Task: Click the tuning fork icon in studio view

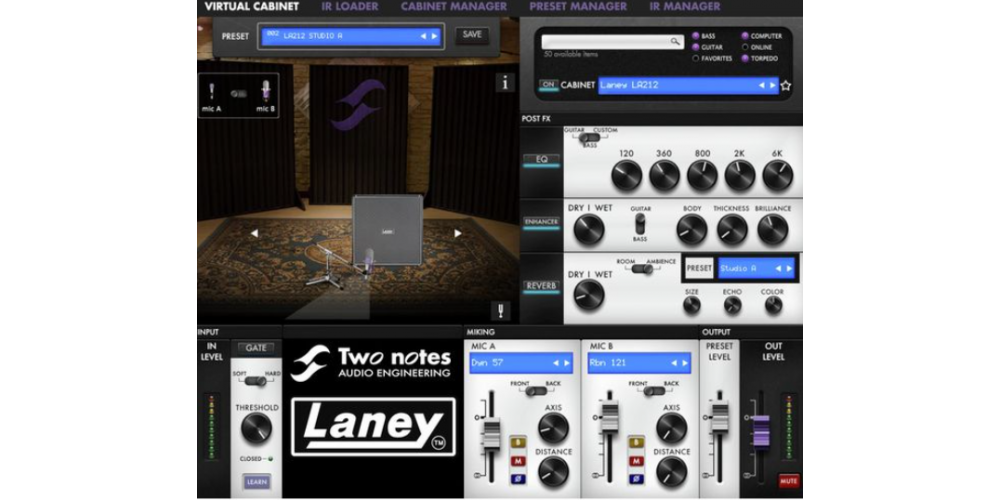Action: click(501, 311)
